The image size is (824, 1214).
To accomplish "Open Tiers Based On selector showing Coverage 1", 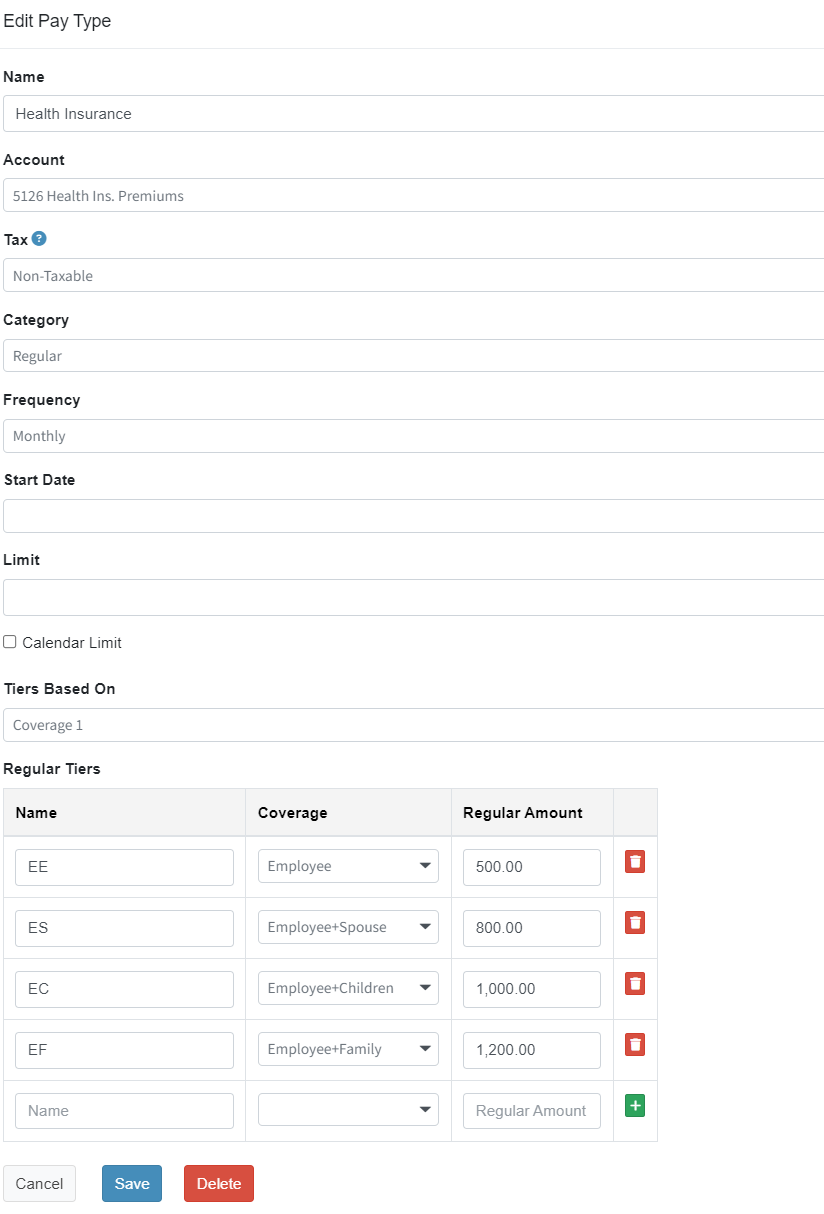I will 414,725.
